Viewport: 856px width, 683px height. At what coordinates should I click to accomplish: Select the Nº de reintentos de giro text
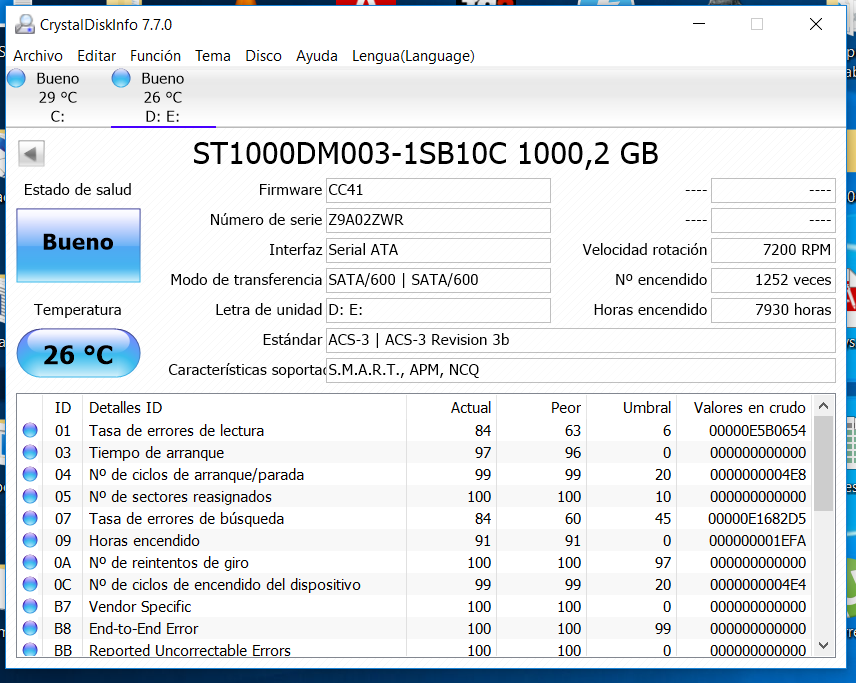point(169,563)
